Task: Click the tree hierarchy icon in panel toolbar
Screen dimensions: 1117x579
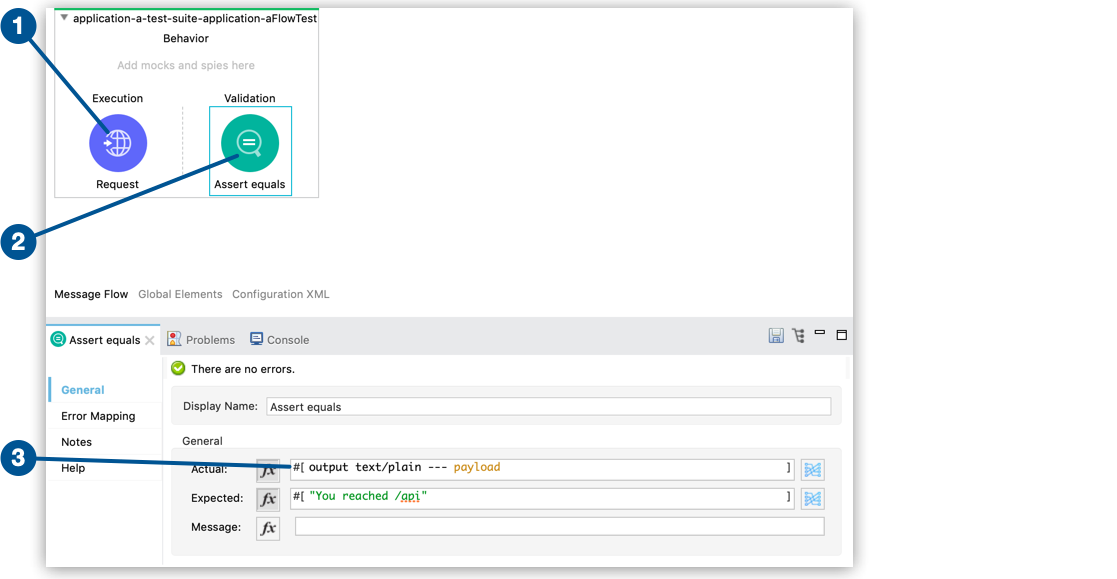Action: coord(798,336)
